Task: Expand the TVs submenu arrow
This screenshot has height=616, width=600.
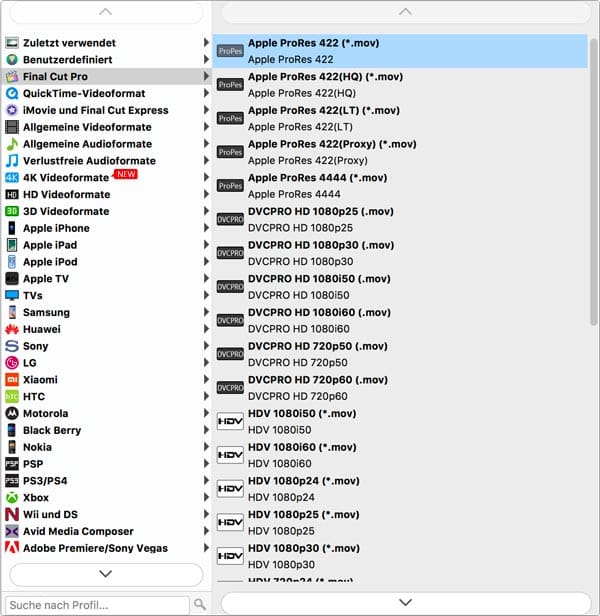Action: tap(206, 295)
